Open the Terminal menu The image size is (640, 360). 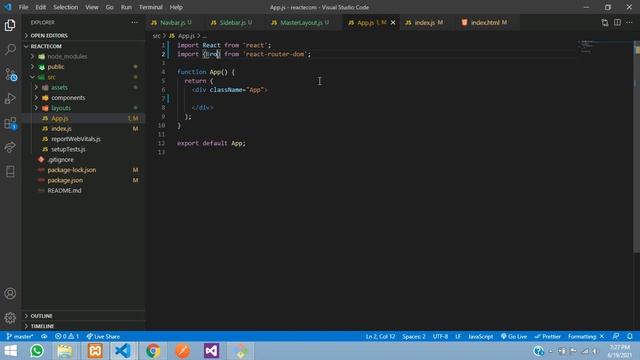pos(151,7)
